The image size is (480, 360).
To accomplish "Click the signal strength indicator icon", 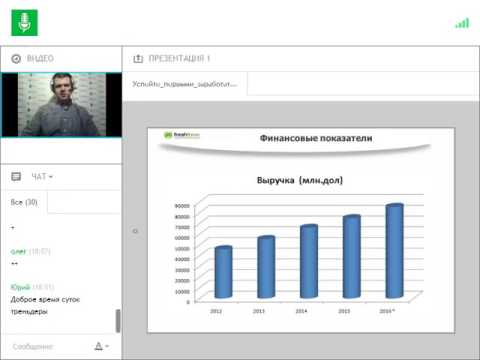I will tap(462, 23).
